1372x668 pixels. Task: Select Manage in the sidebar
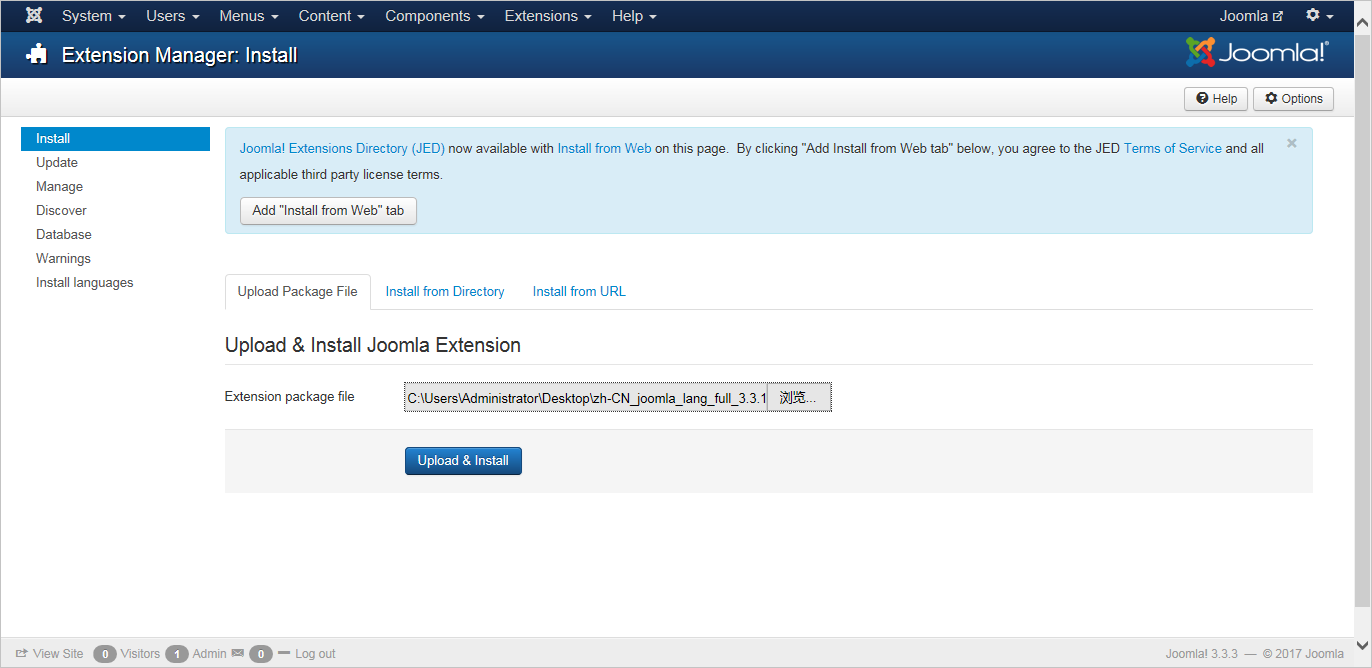pyautogui.click(x=60, y=187)
